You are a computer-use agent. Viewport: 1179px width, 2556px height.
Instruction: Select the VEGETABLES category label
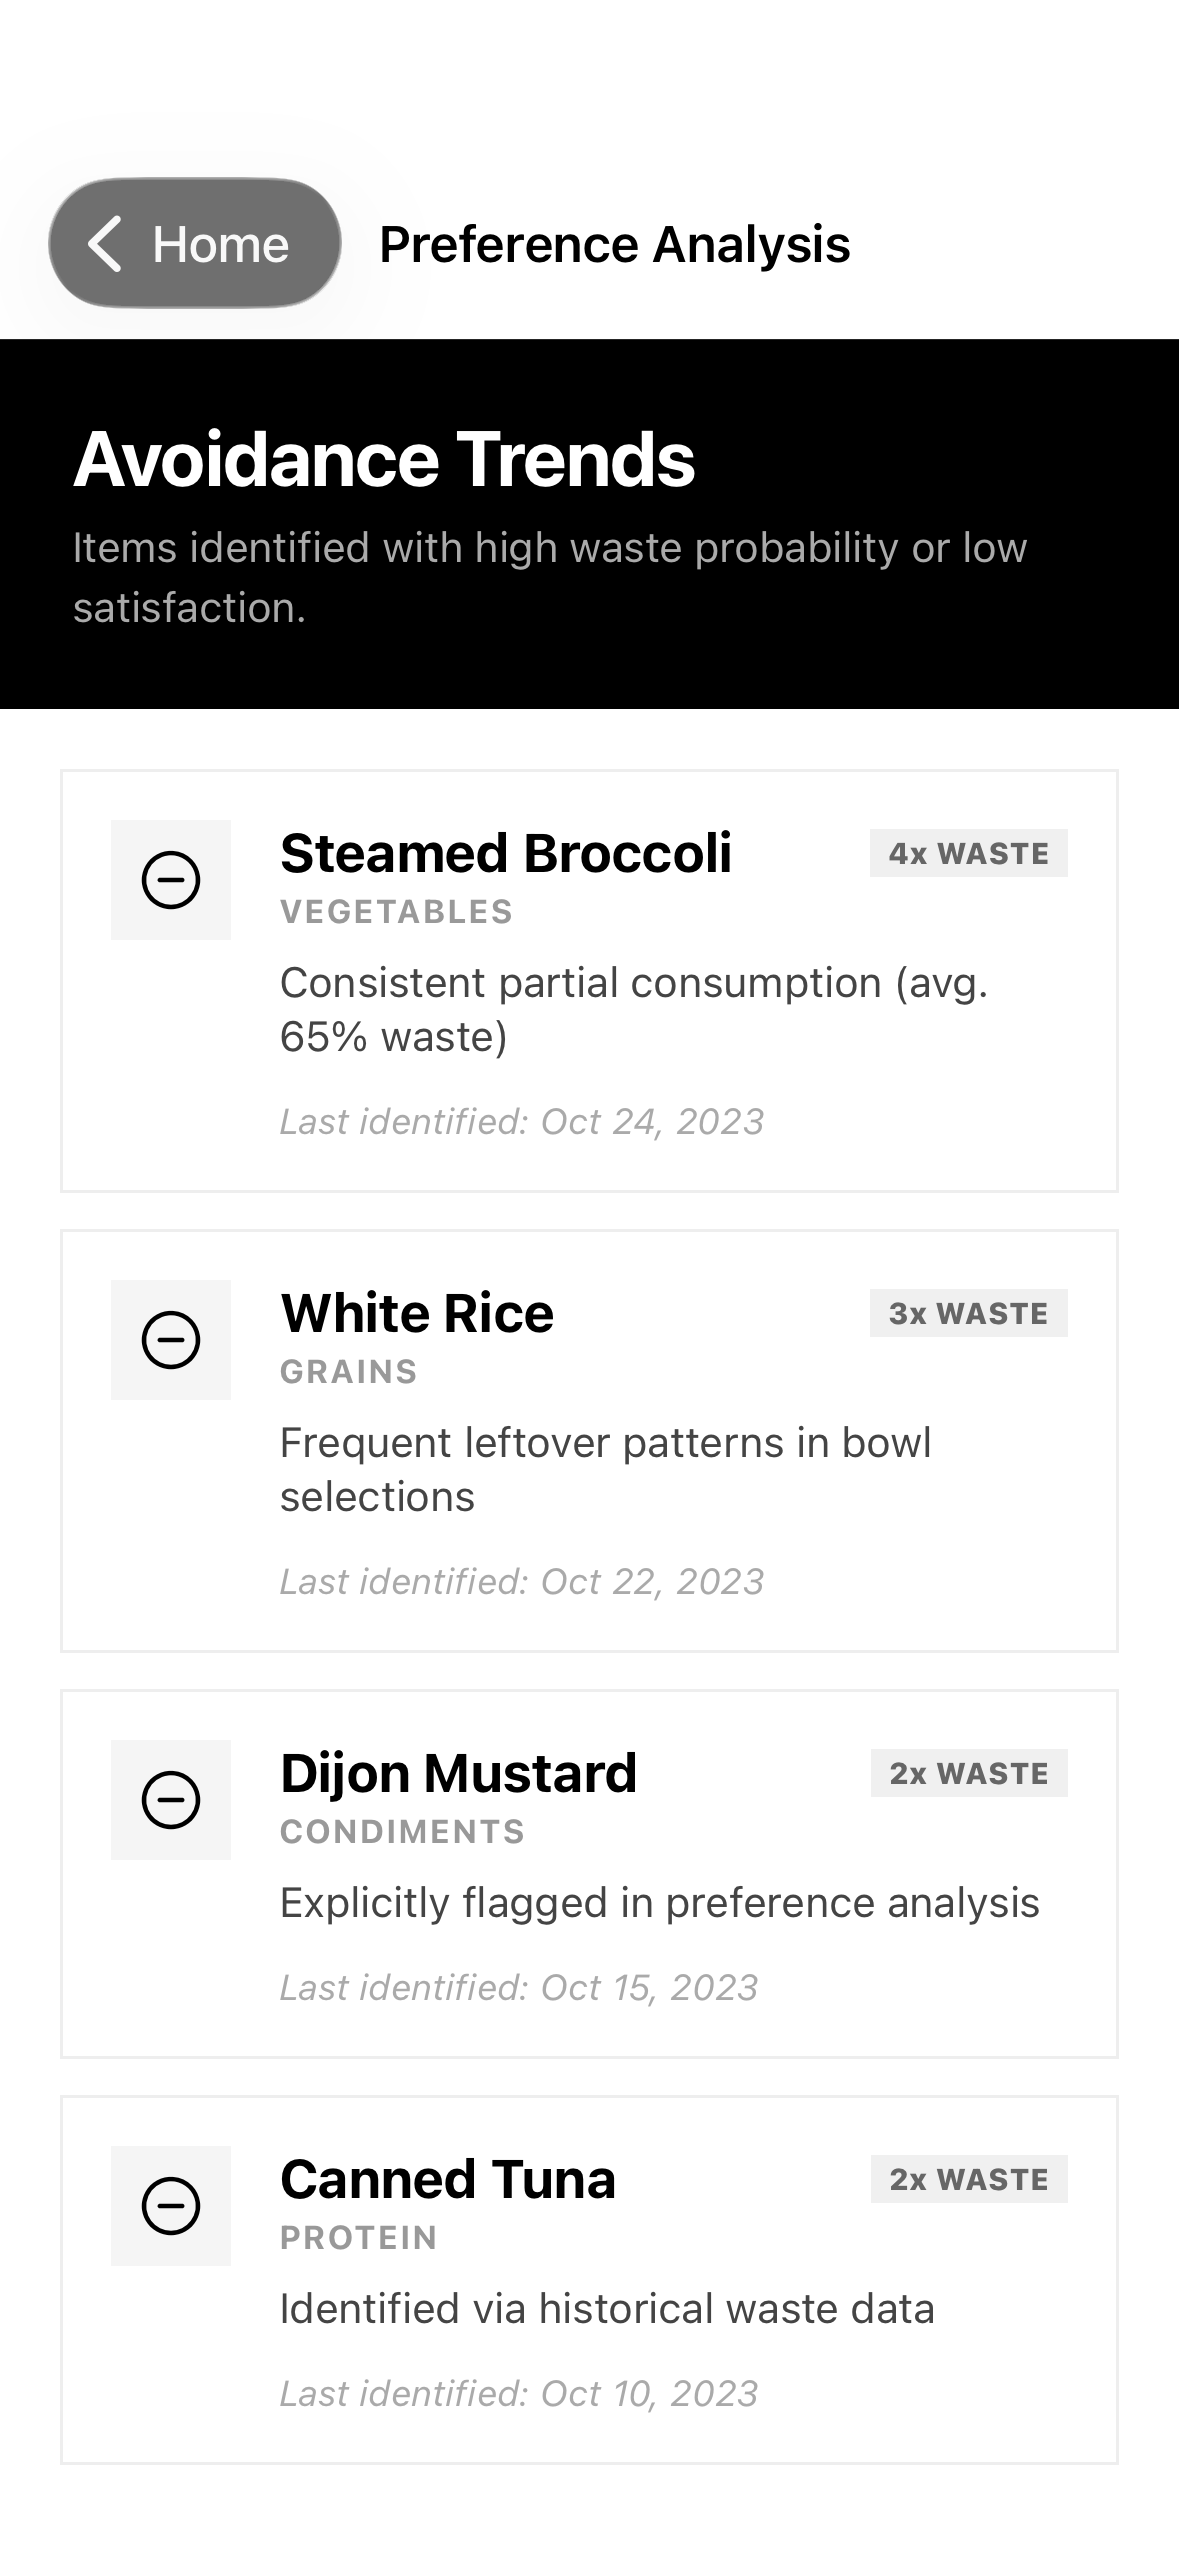(x=396, y=912)
